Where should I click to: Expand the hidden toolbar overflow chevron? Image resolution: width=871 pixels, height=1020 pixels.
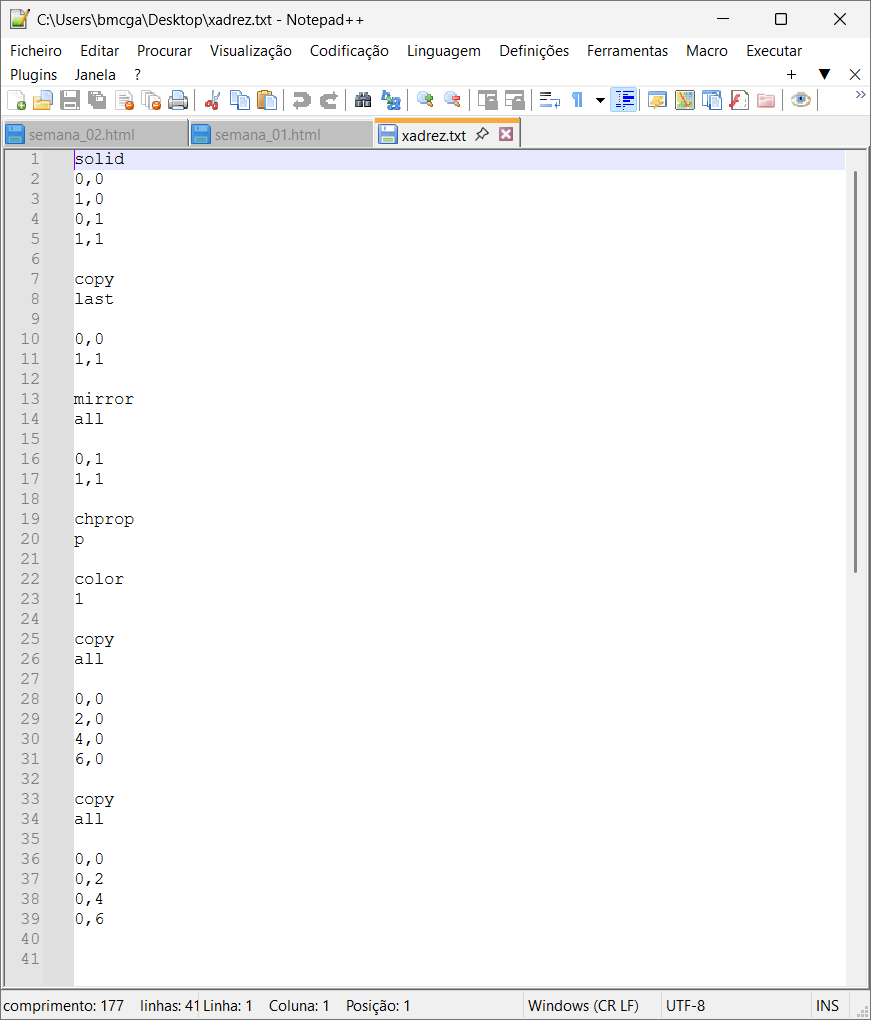pos(860,95)
